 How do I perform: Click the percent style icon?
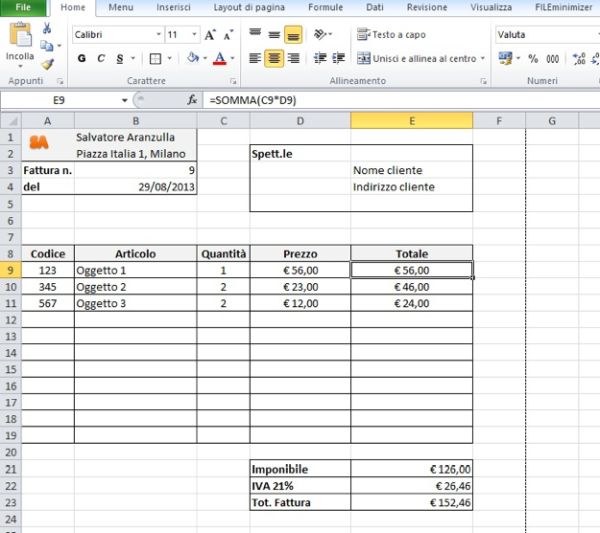pos(531,59)
